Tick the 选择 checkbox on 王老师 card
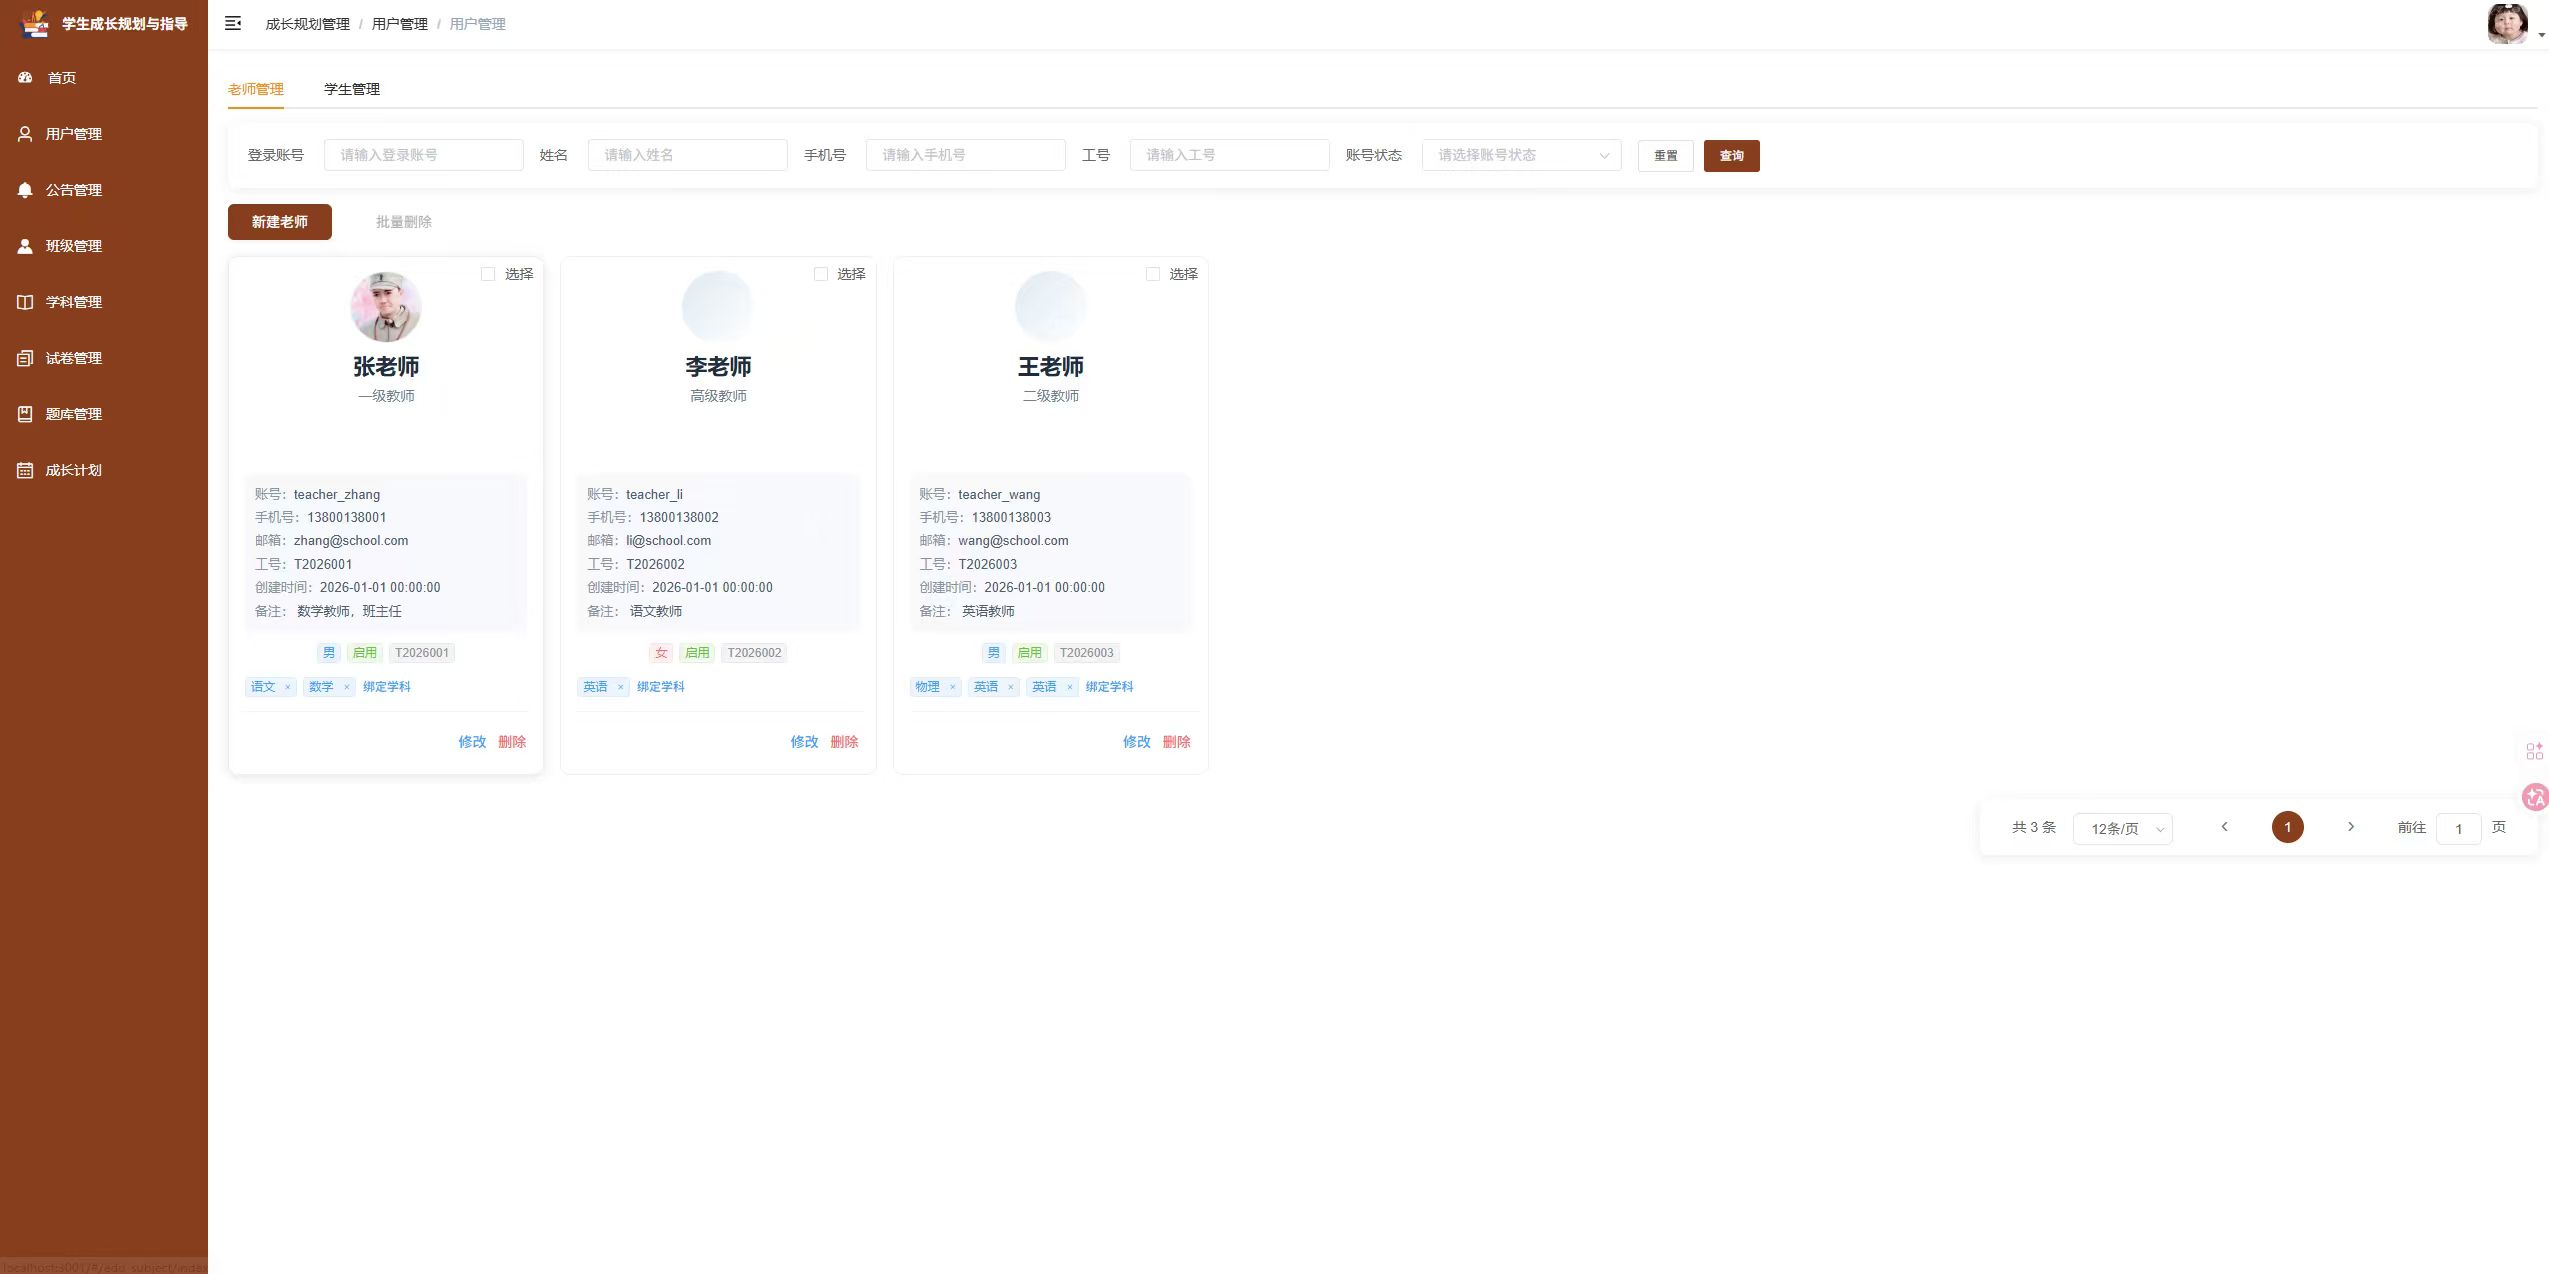2549x1274 pixels. pos(1153,274)
